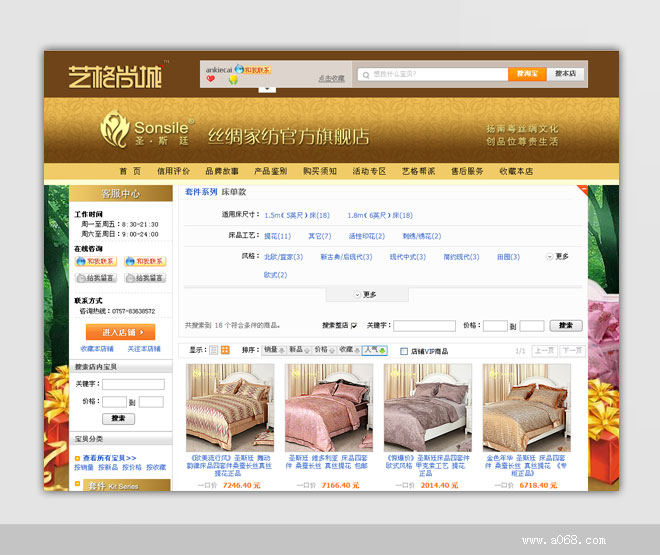Click the second 和我联系 Wangwang chat button
Image resolution: width=660 pixels, height=555 pixels.
pyautogui.click(x=145, y=261)
